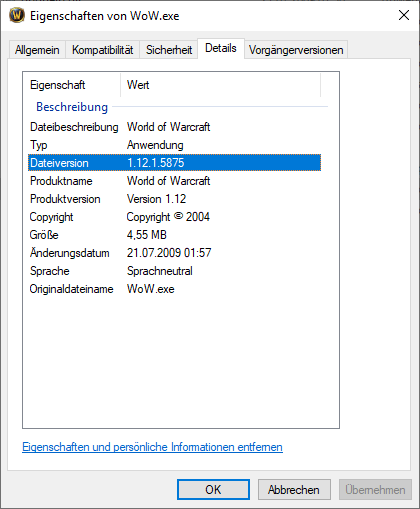Select the Copyright 2004 row
Viewport: 420px width, 509px height.
[174, 217]
